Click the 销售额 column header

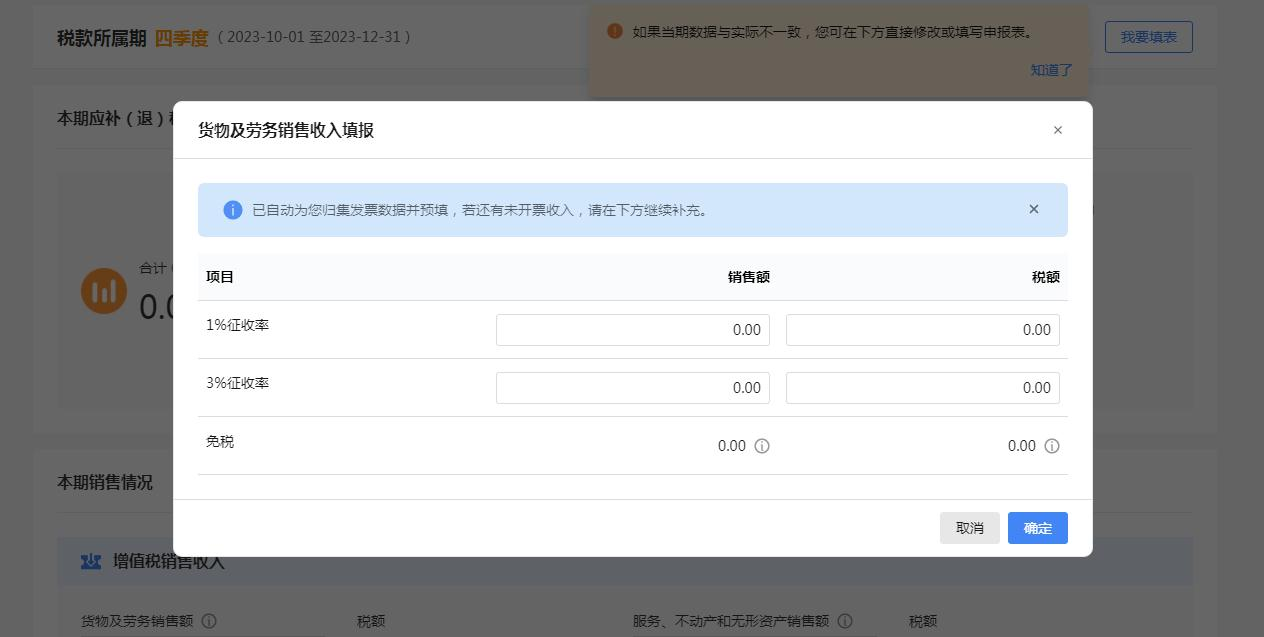click(748, 277)
